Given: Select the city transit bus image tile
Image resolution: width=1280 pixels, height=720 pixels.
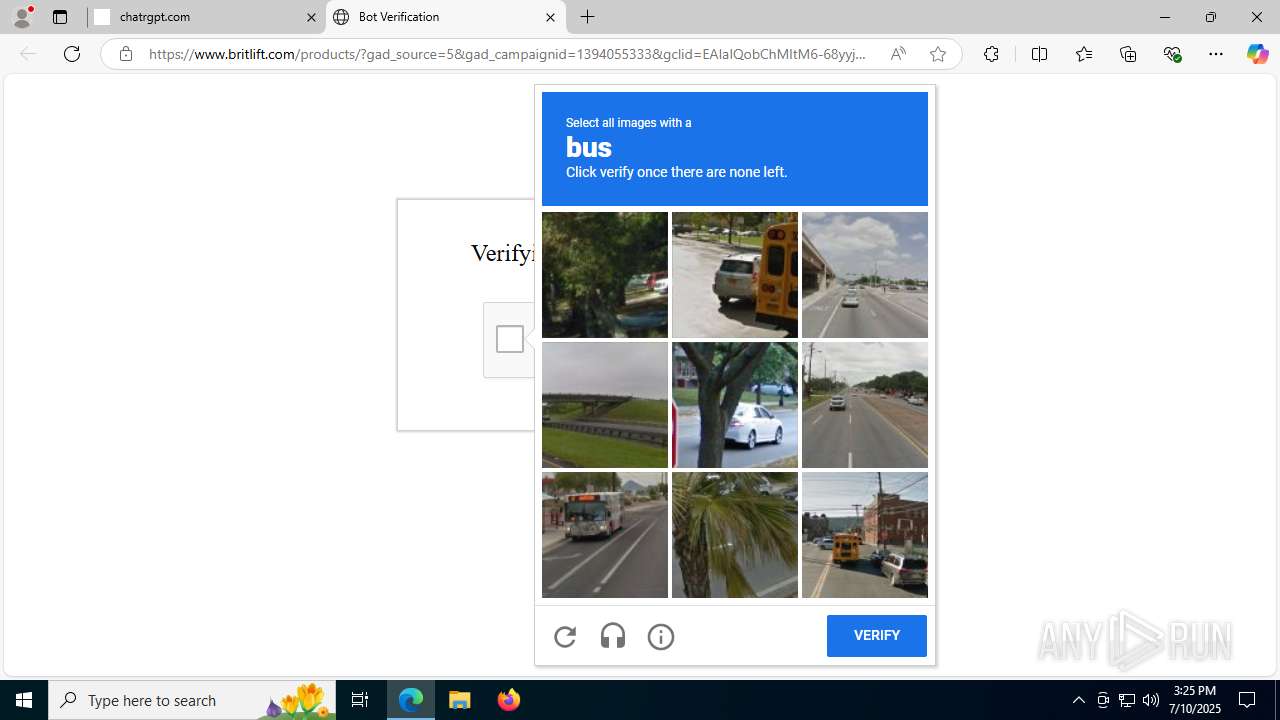Looking at the screenshot, I should click(605, 535).
